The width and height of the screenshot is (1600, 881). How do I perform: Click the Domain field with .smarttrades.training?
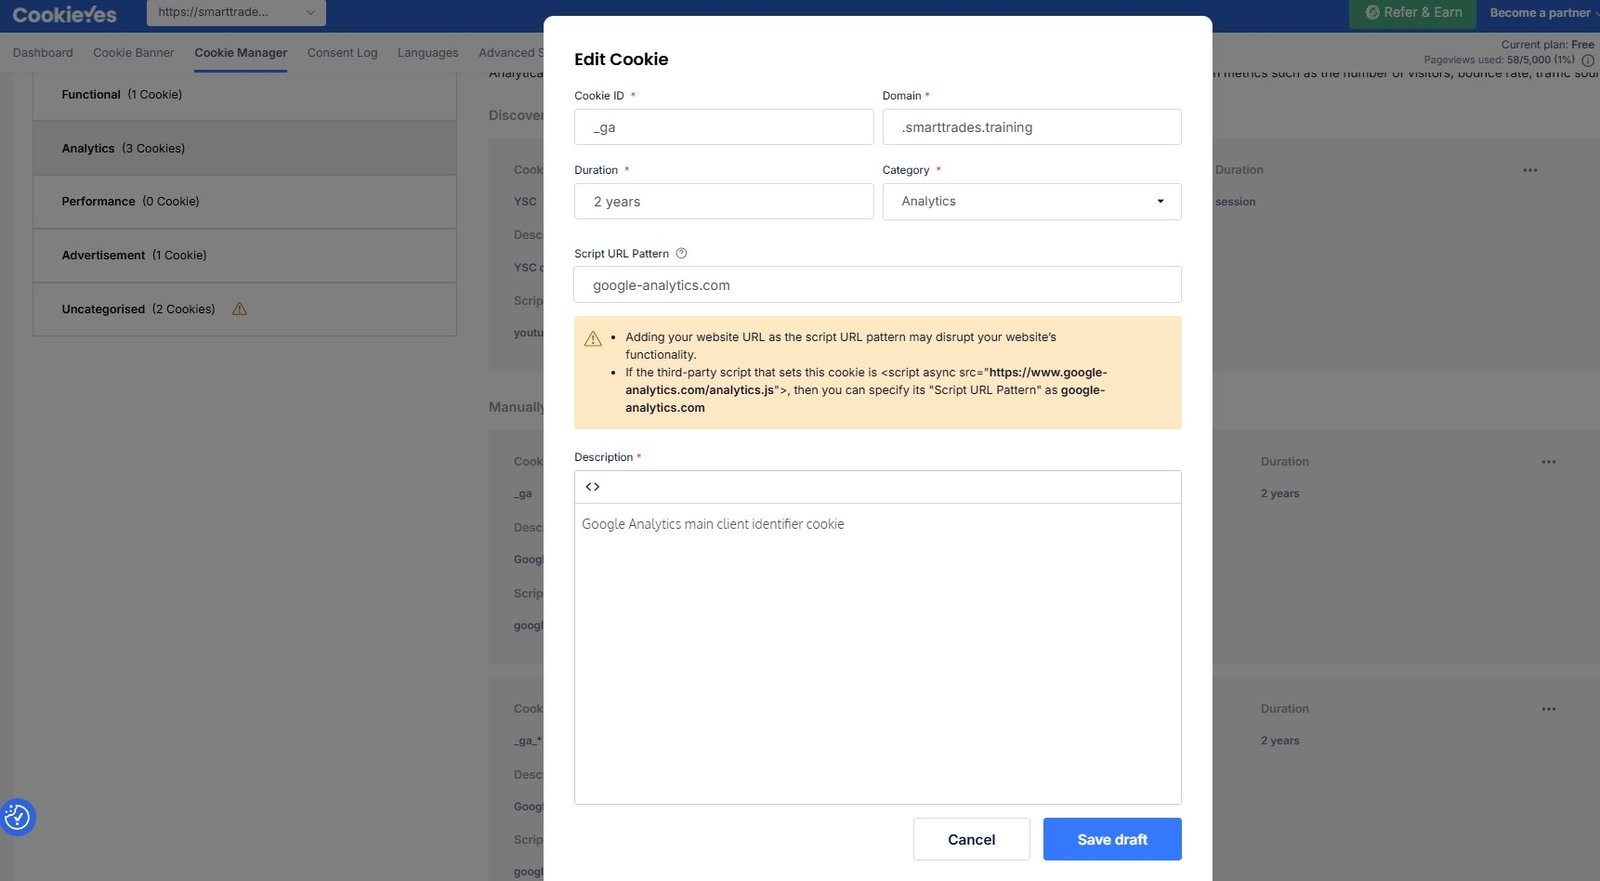tap(1032, 127)
